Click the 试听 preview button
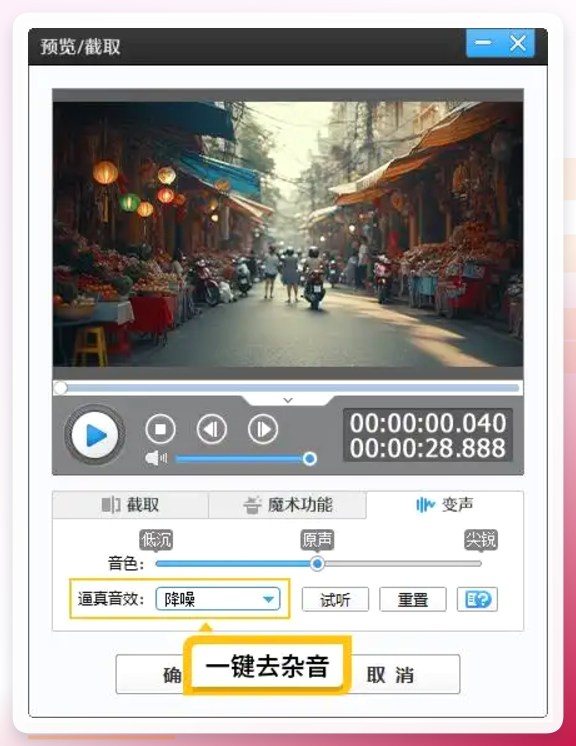The width and height of the screenshot is (576, 746). click(335, 599)
